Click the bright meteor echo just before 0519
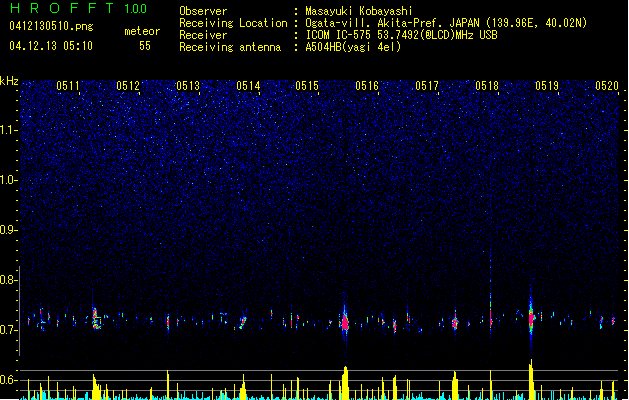This screenshot has height=400, width=629. pyautogui.click(x=532, y=317)
